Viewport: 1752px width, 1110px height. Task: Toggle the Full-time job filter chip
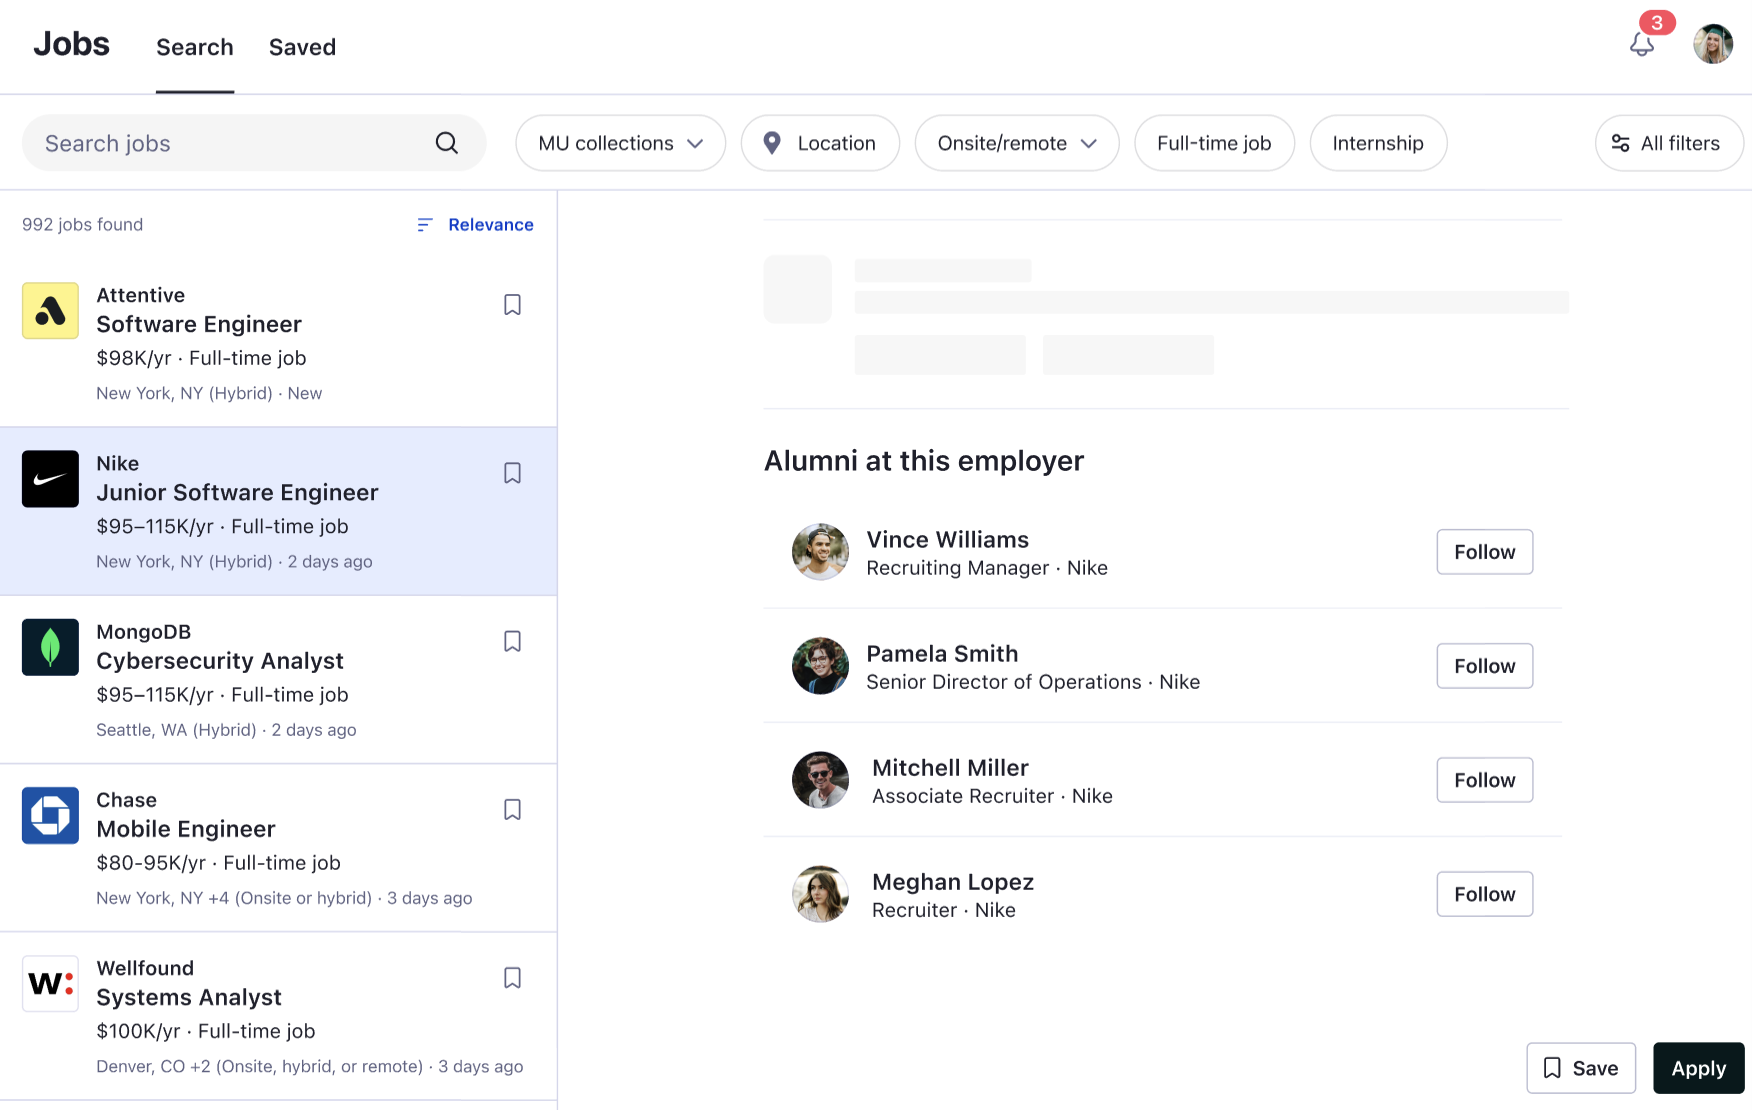click(x=1214, y=143)
